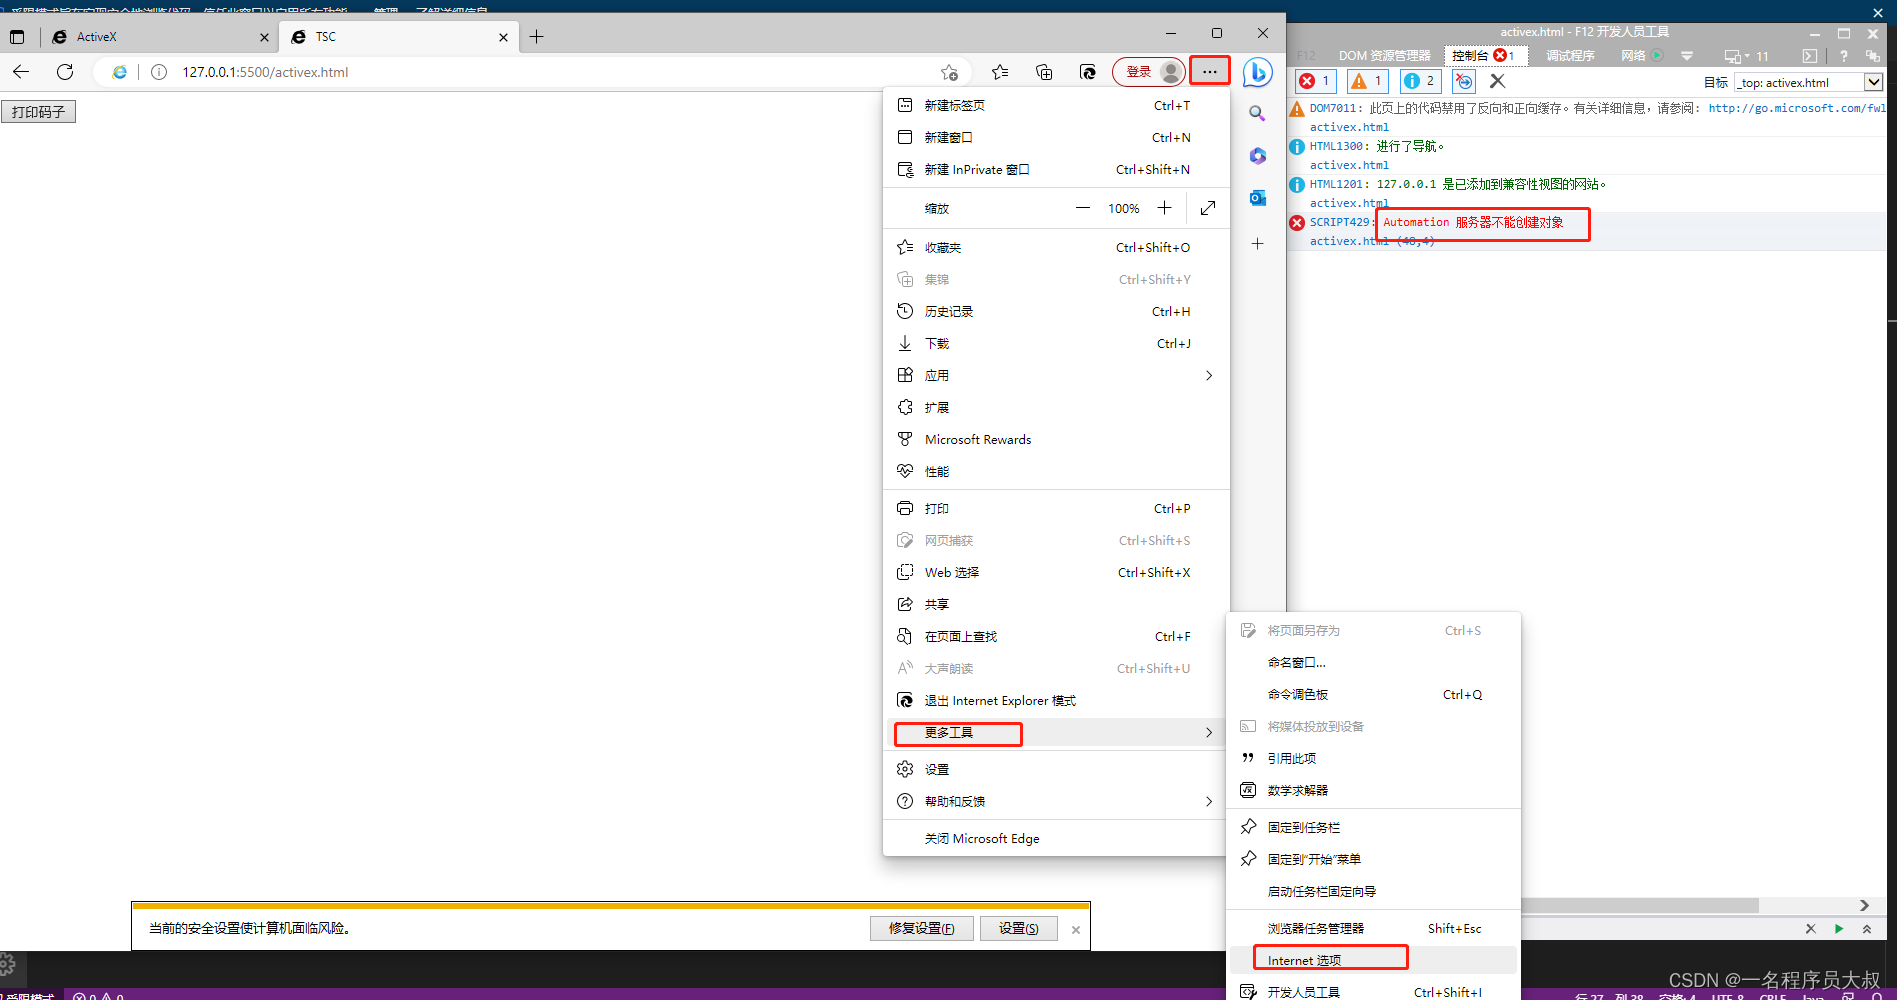Open the Collections toolbar icon
This screenshot has height=1000, width=1897.
1044,72
